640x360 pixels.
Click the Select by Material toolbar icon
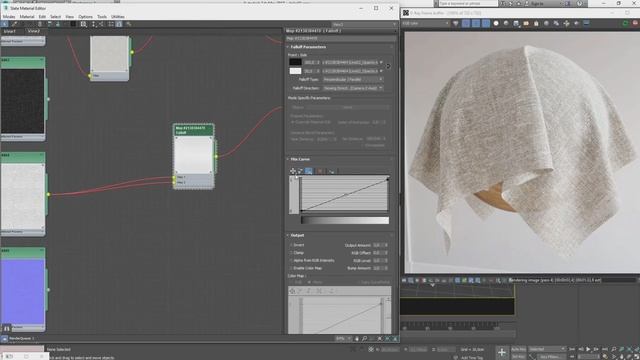(x=129, y=24)
